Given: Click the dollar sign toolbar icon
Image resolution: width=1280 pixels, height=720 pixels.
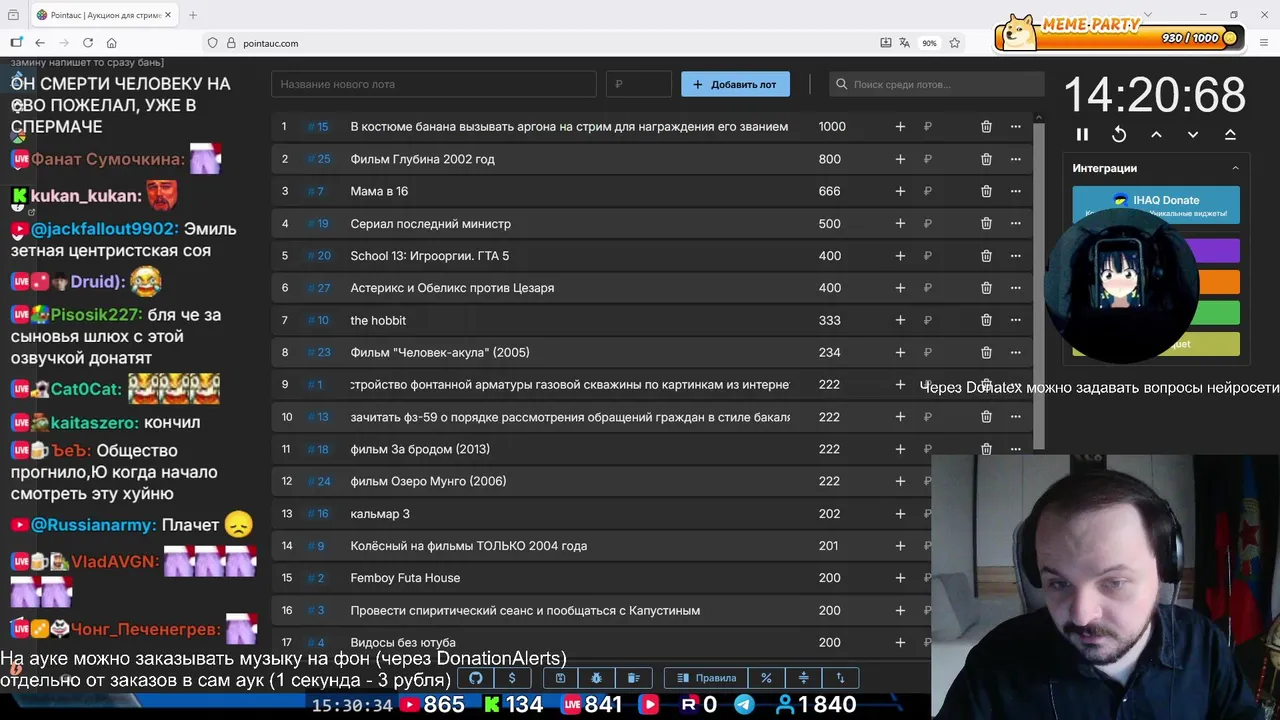Looking at the screenshot, I should (x=512, y=678).
